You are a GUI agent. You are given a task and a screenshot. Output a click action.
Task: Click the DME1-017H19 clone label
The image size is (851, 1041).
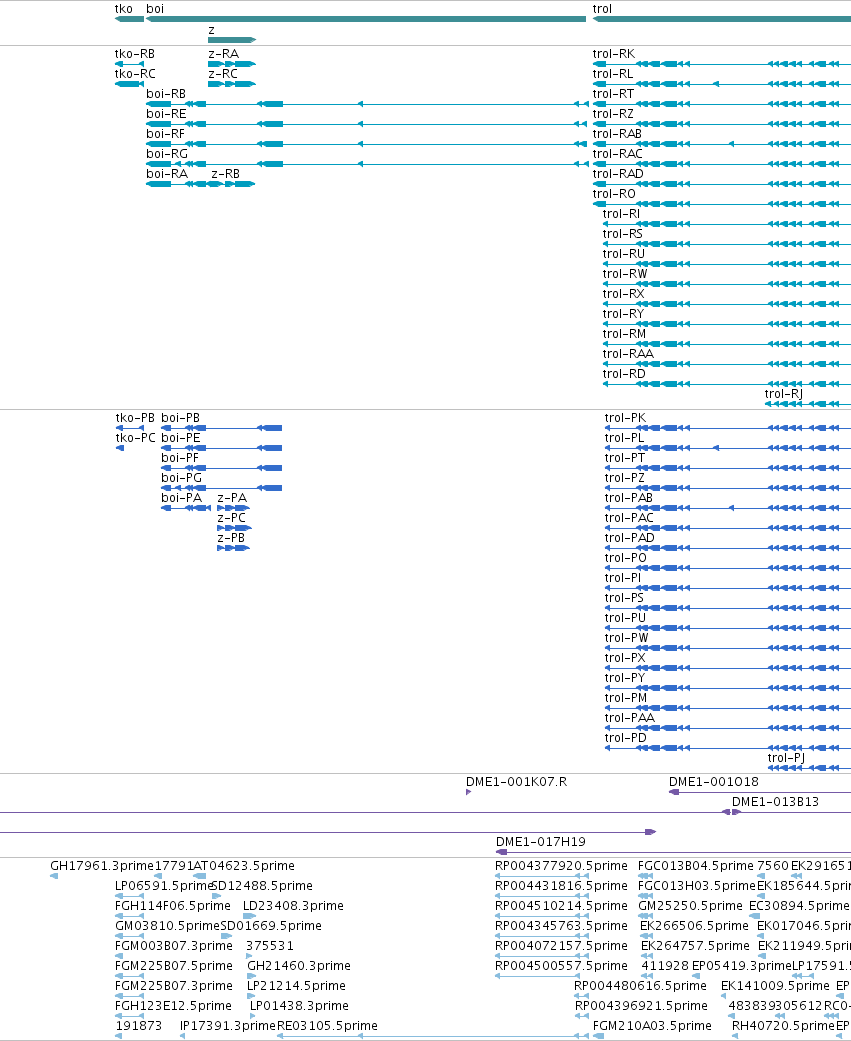coord(541,841)
